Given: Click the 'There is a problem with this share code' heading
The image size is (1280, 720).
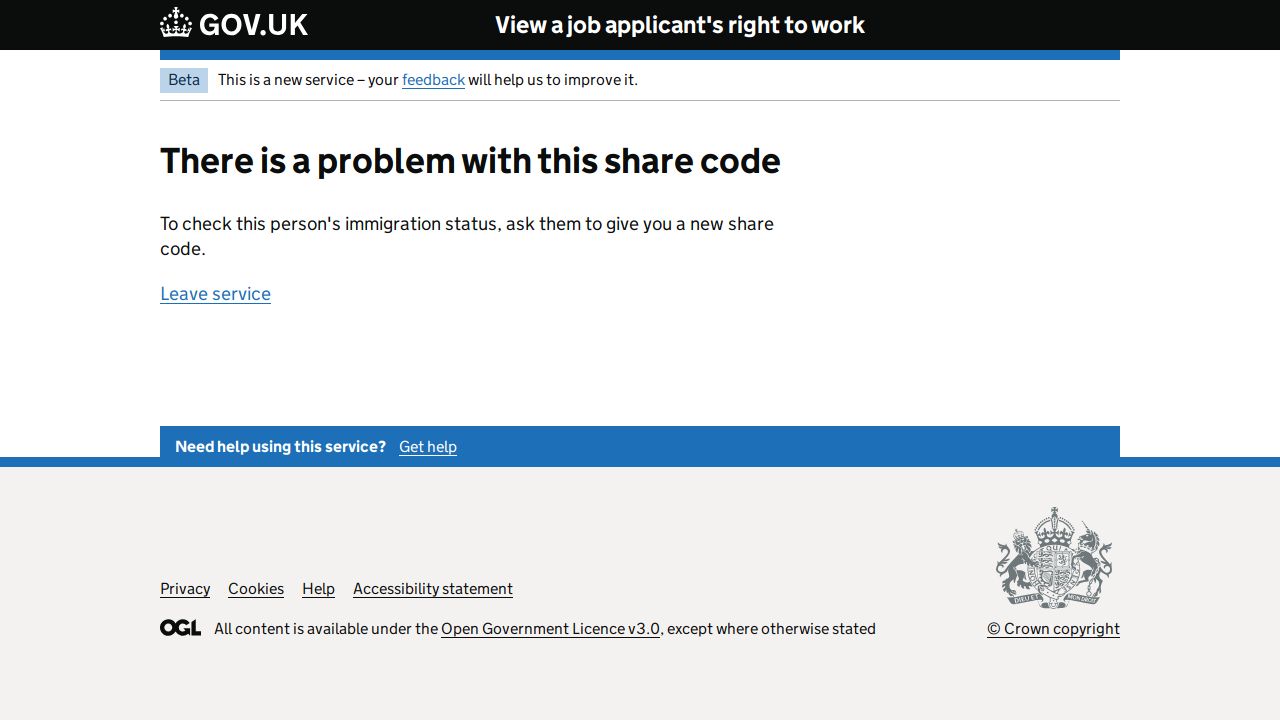Looking at the screenshot, I should [470, 161].
